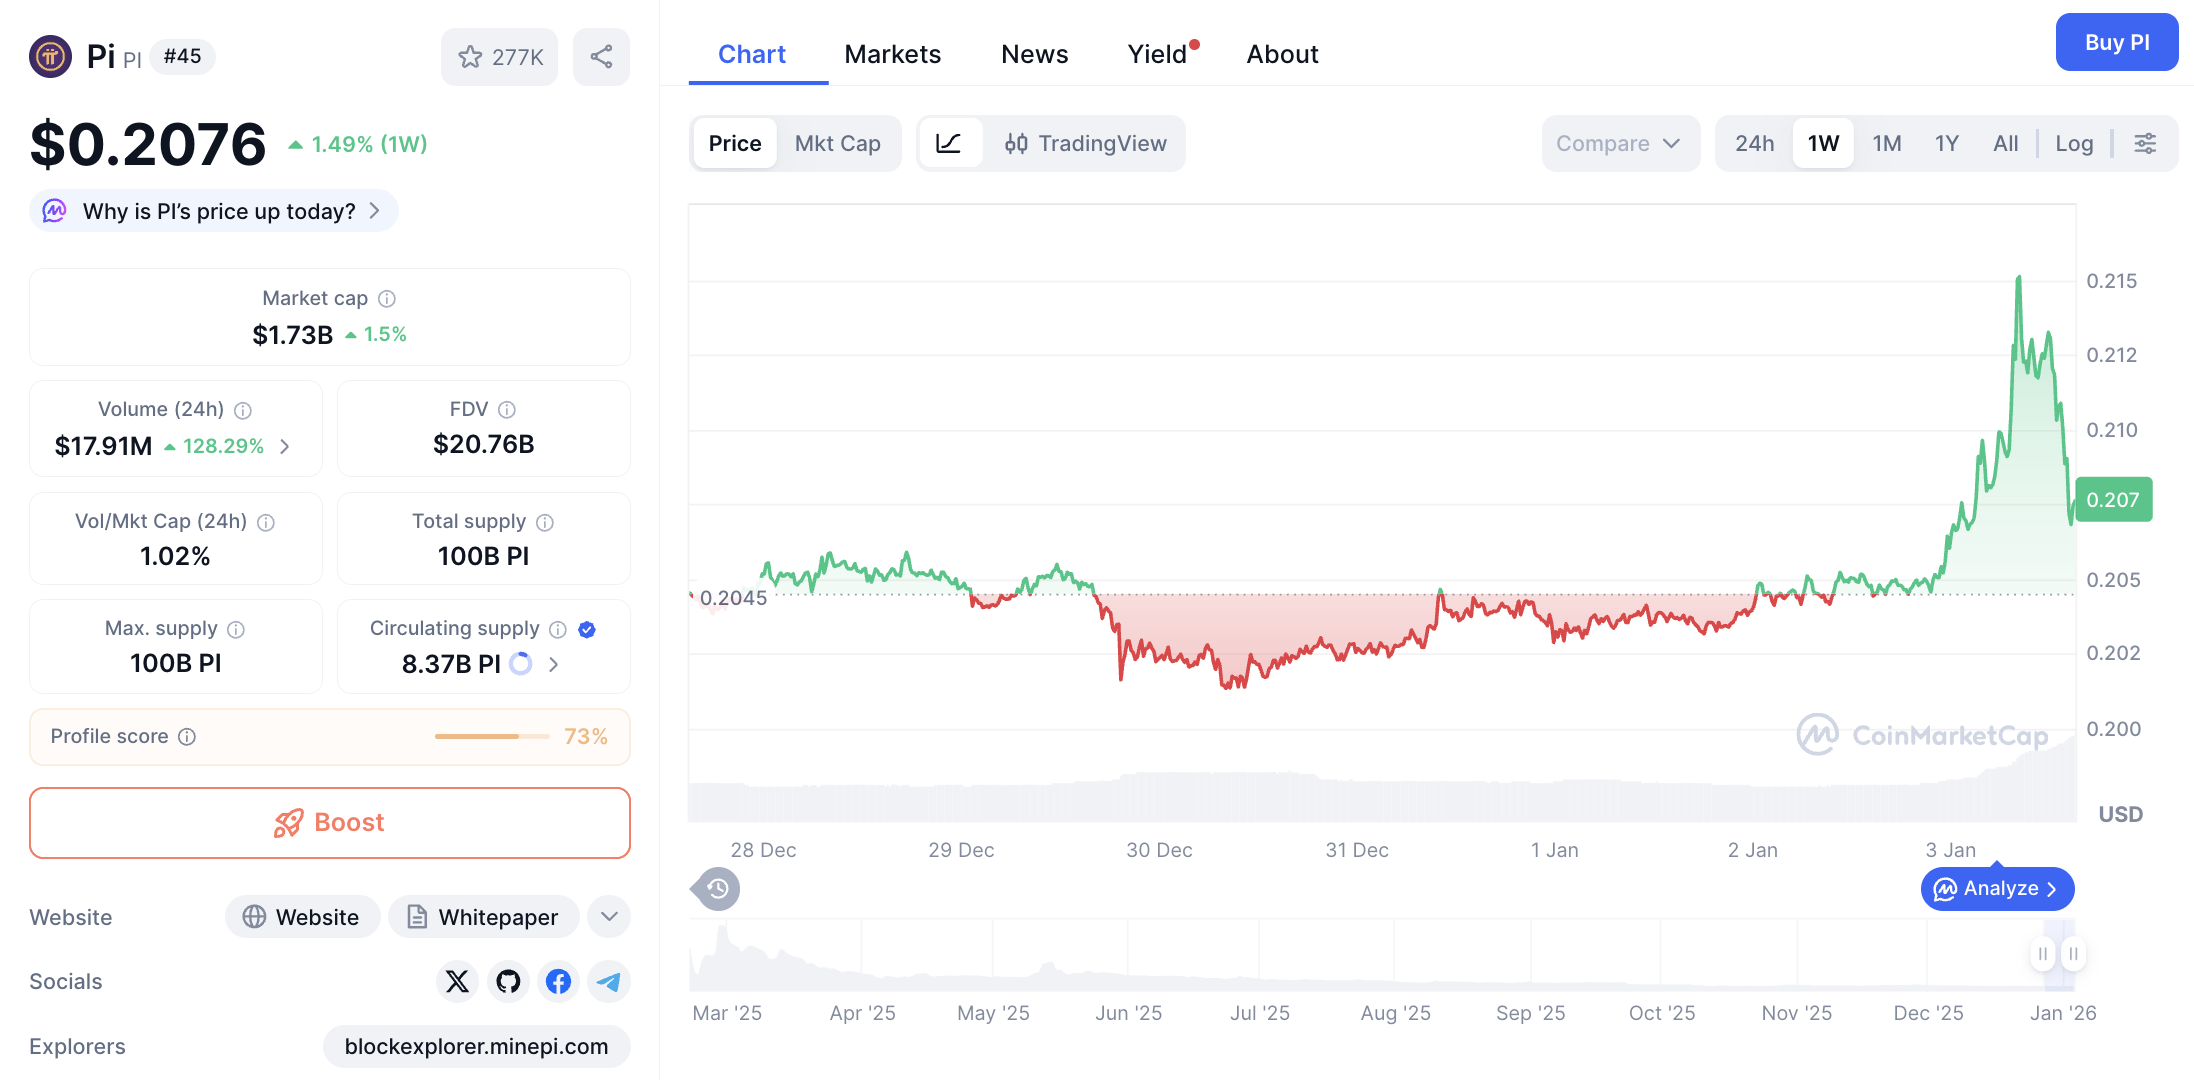Open Pi's Telegram social icon

(608, 982)
